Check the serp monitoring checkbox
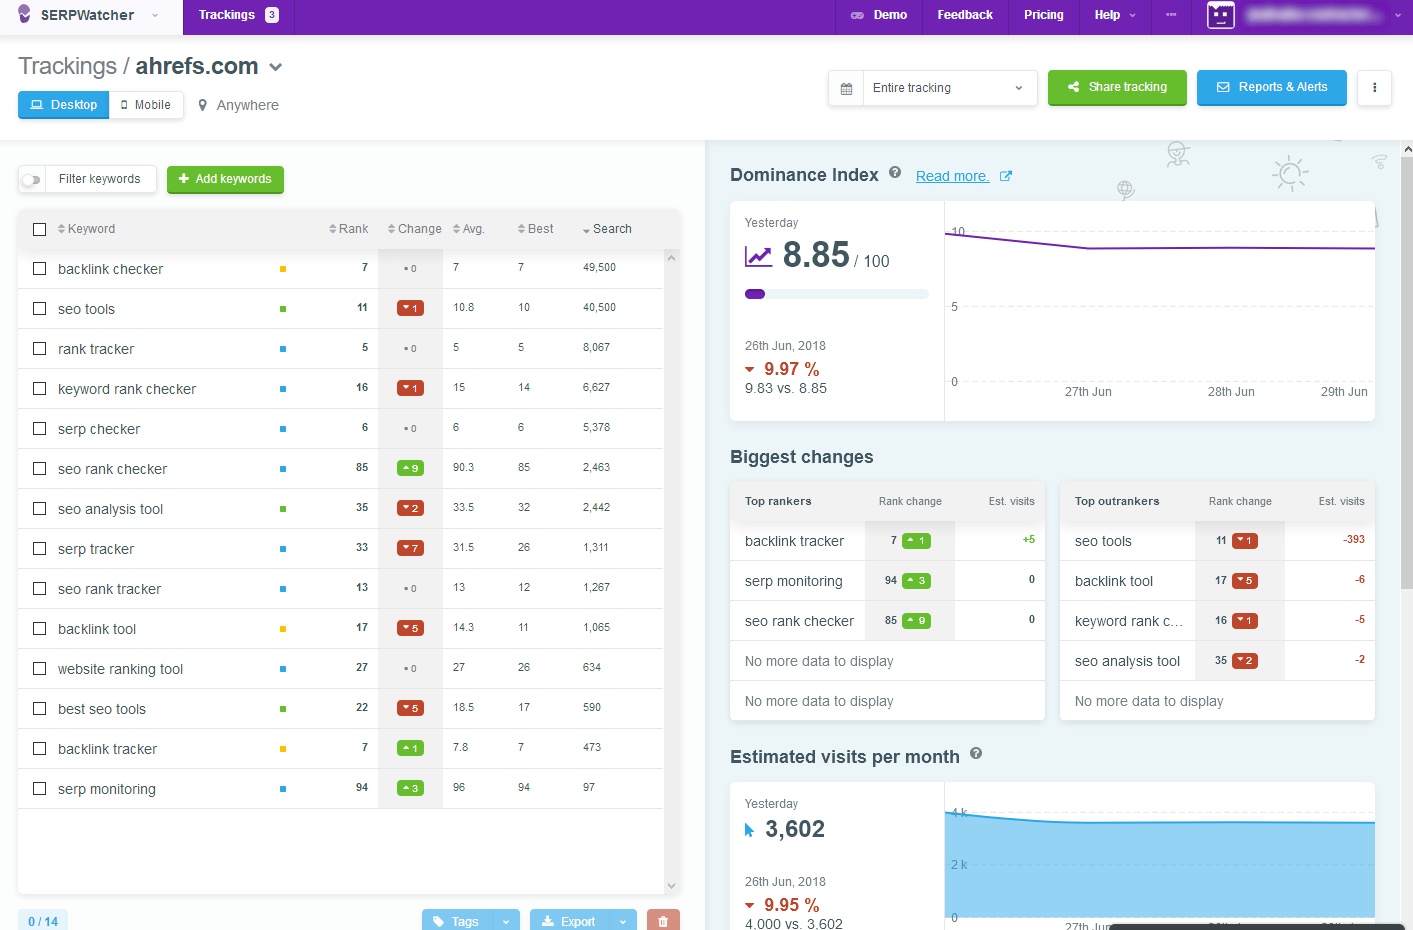 coord(40,789)
